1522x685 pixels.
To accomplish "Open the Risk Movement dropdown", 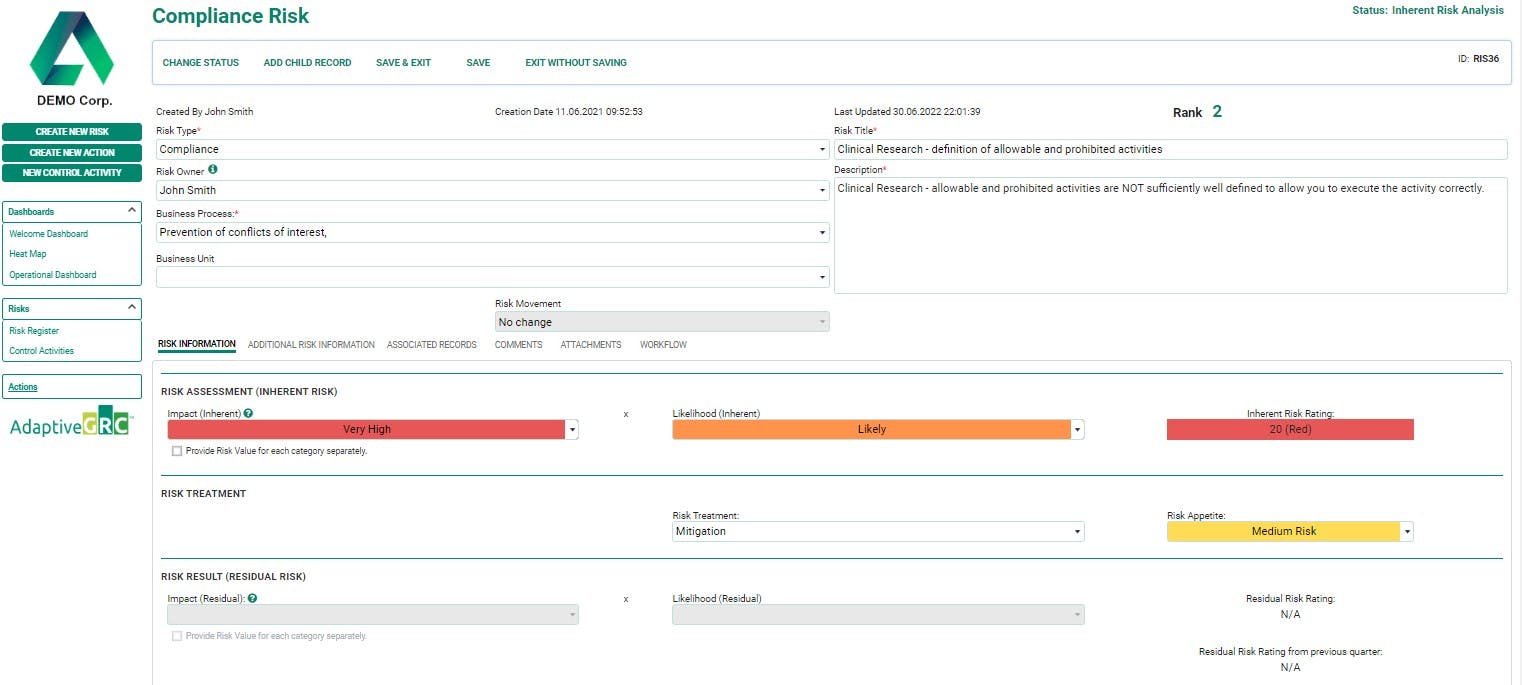I will (662, 322).
